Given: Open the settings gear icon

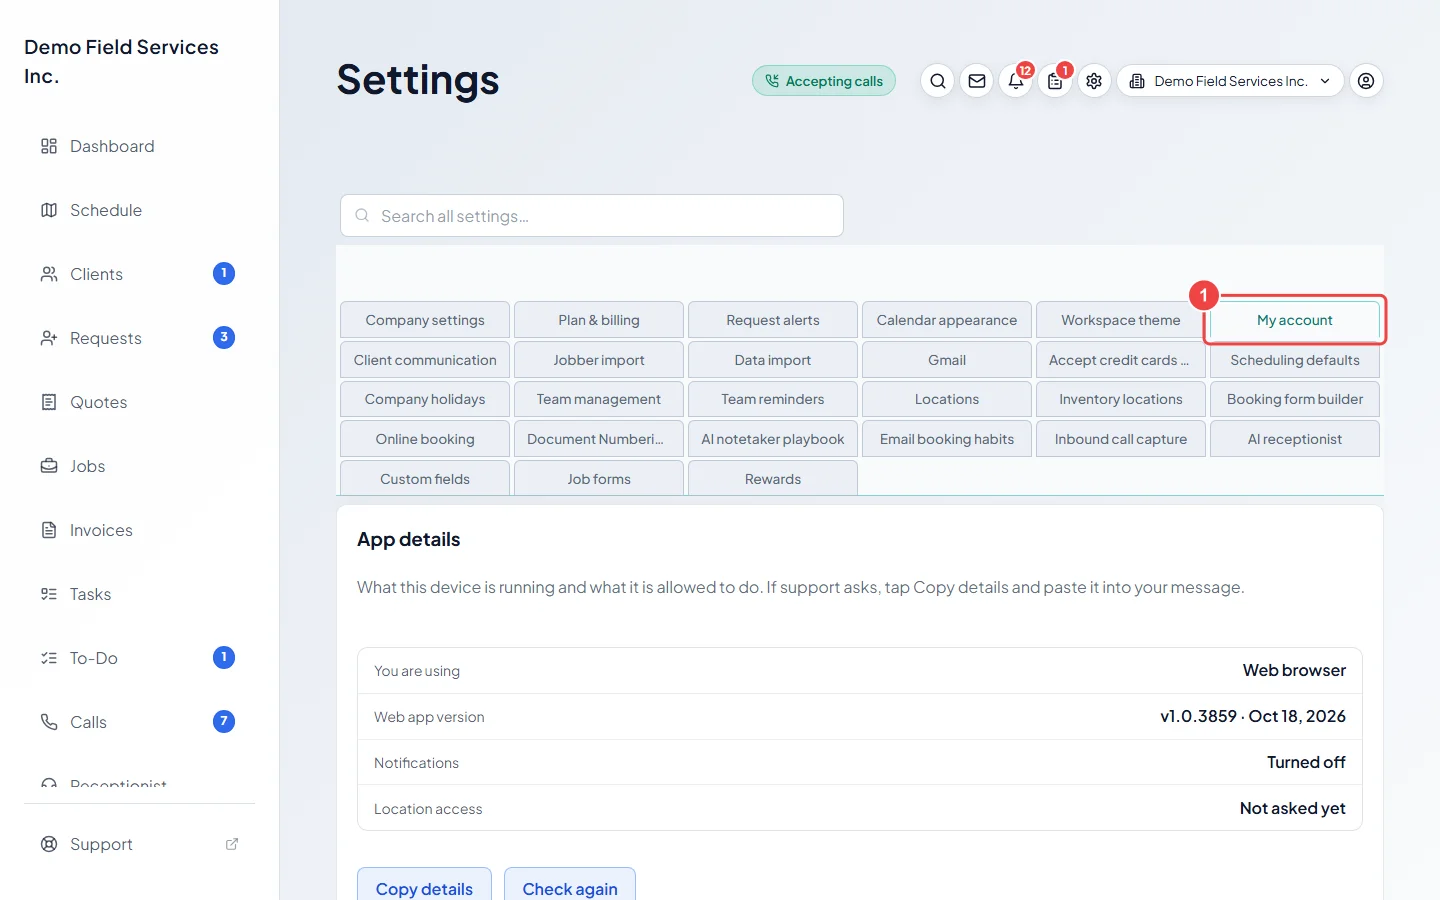Looking at the screenshot, I should [x=1094, y=81].
